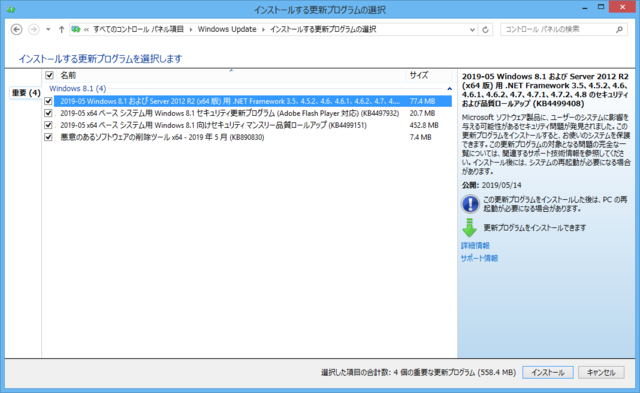640x393 pixels.
Task: Click the search magnifier icon
Action: coord(619,29)
